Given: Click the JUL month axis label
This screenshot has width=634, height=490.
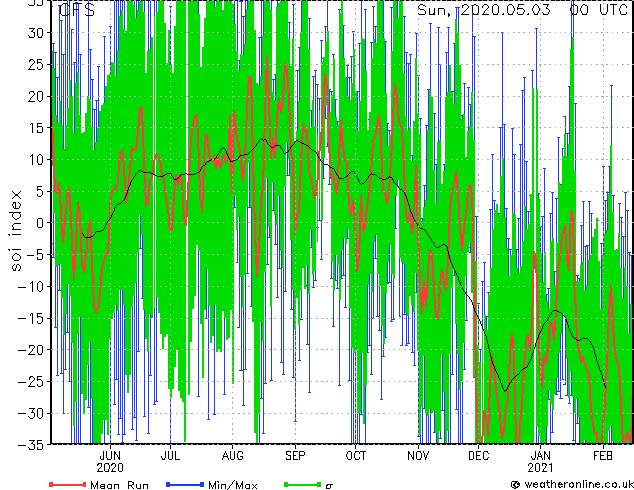Looking at the screenshot, I should 170,456.
